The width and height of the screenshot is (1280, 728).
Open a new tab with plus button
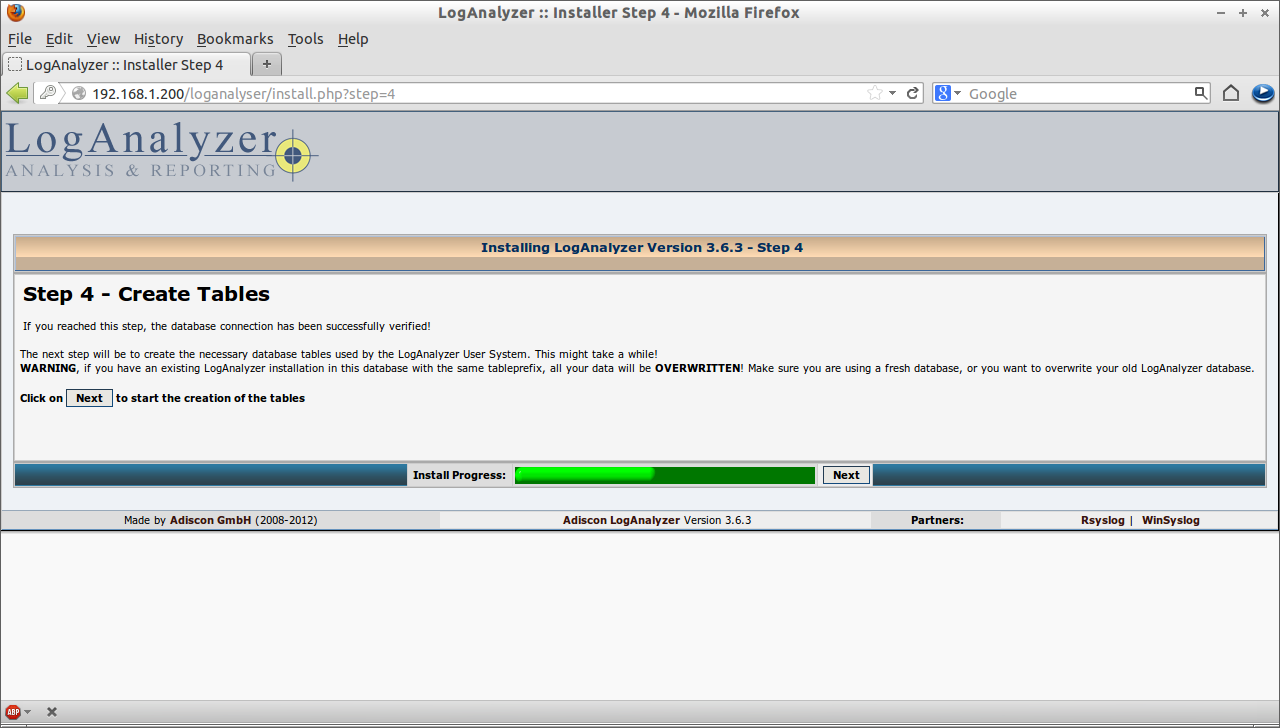[x=267, y=64]
